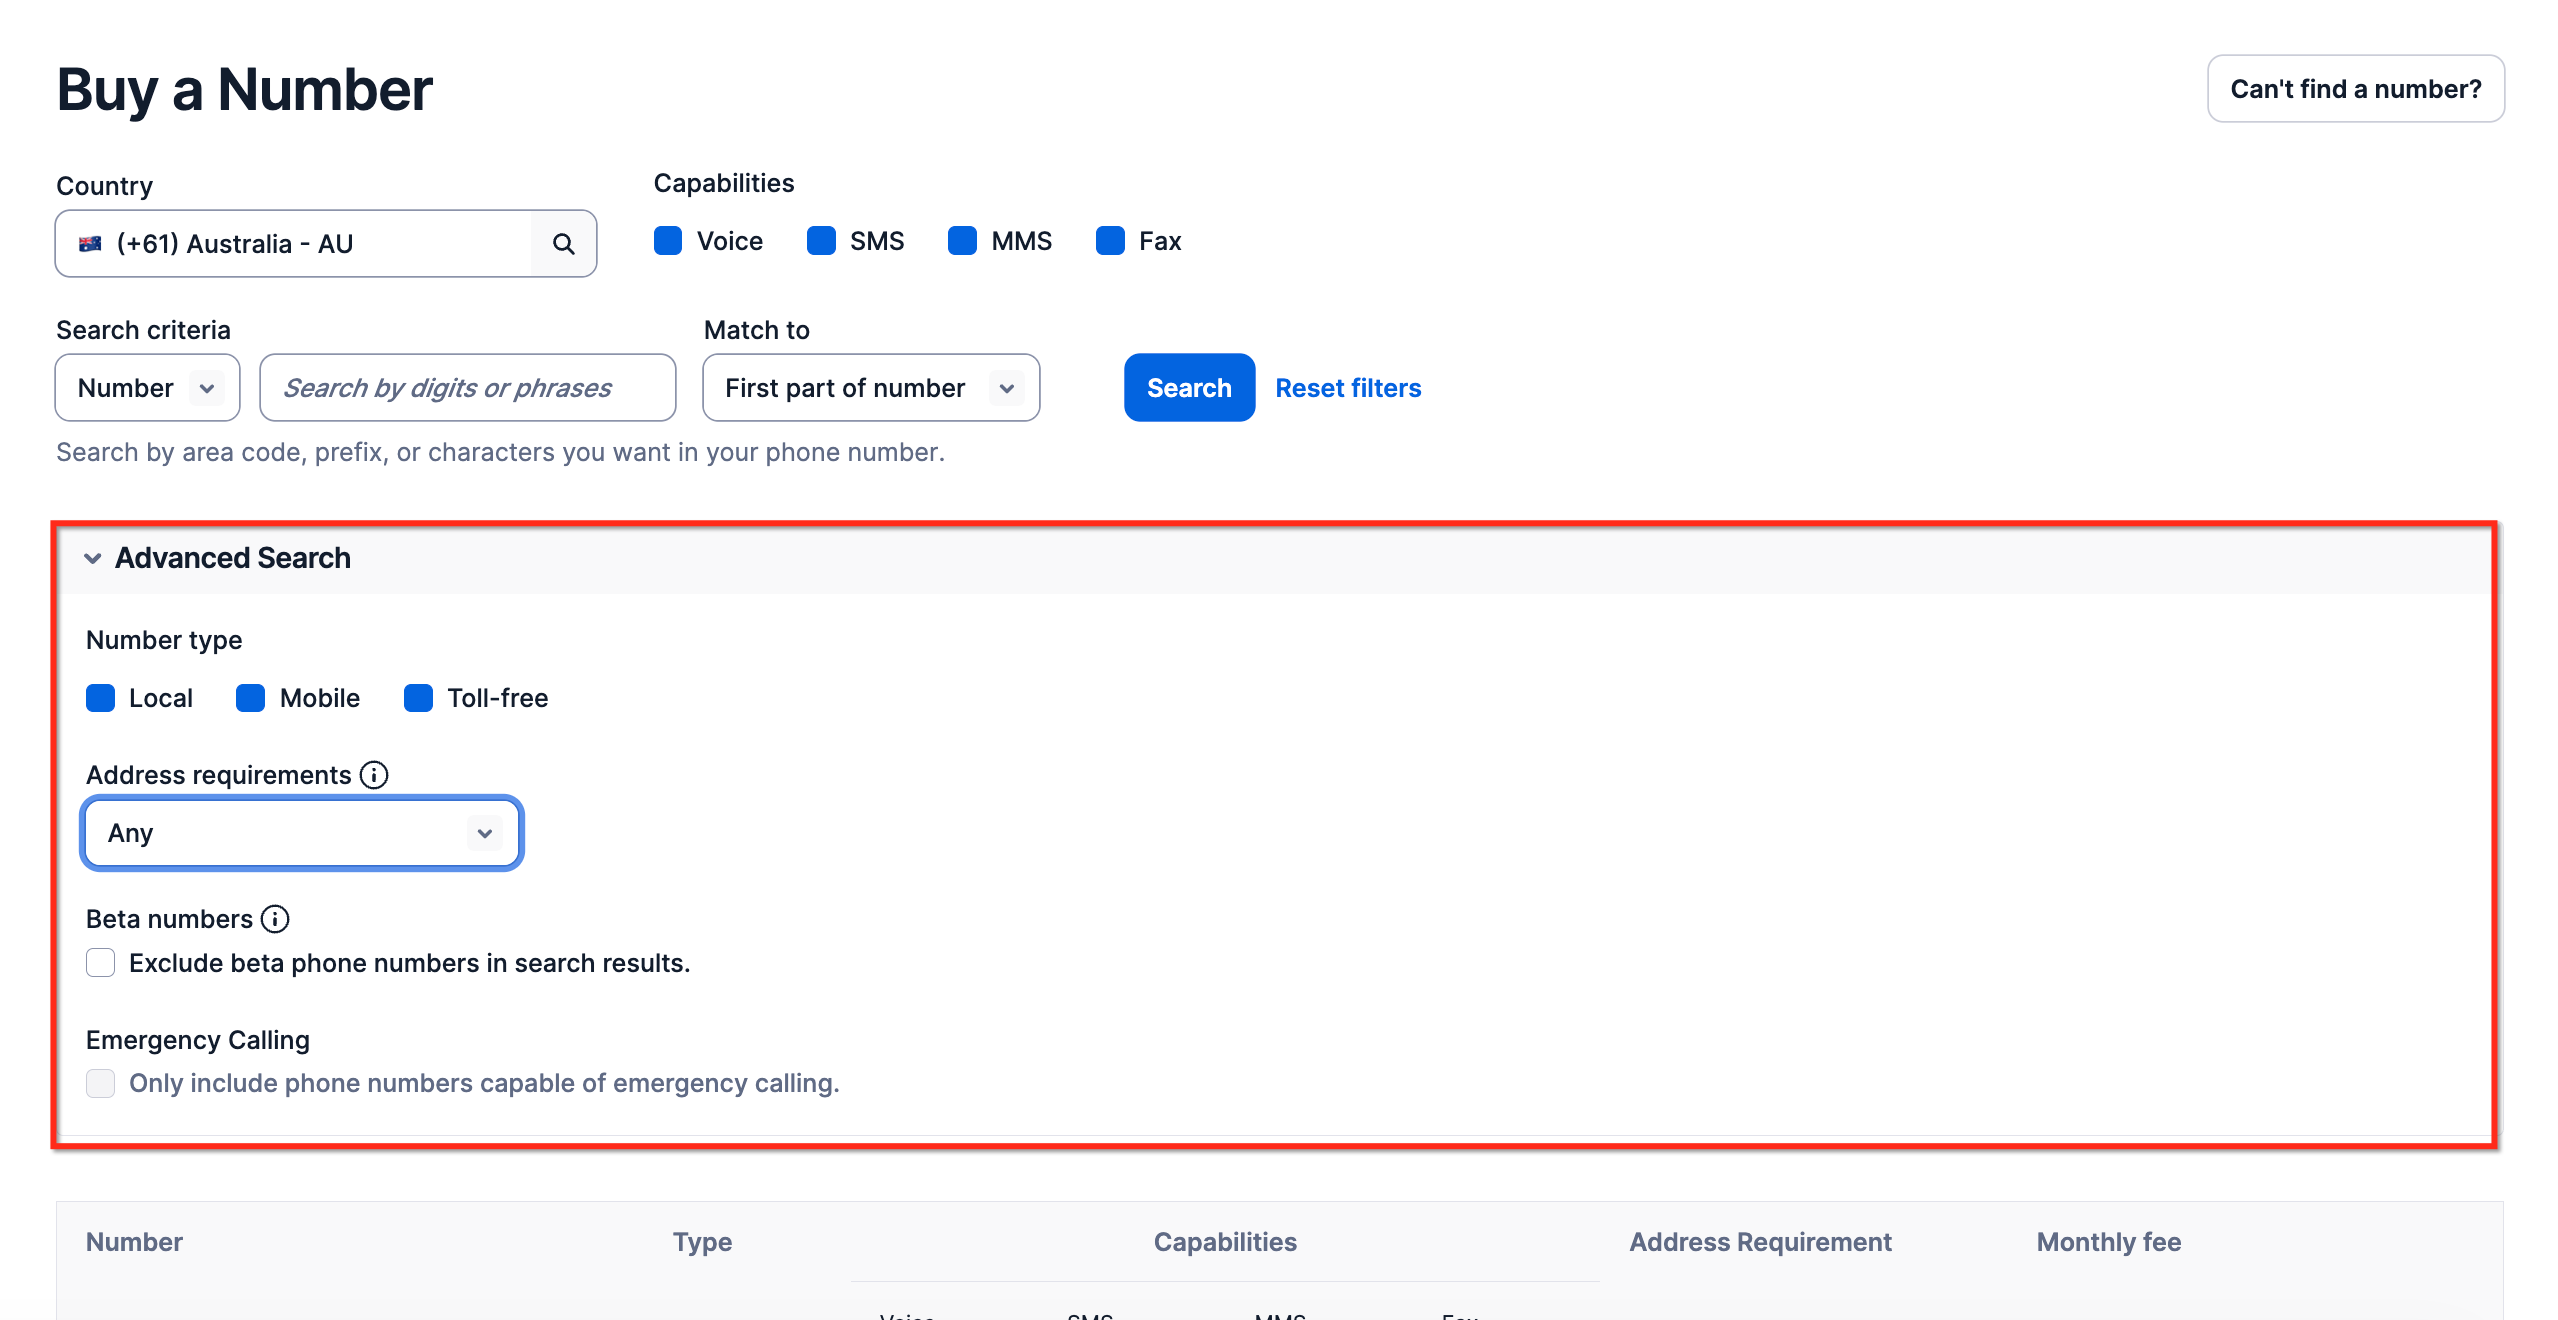Toggle the Toll-free number type checkbox
The image size is (2558, 1320).
pyautogui.click(x=418, y=698)
